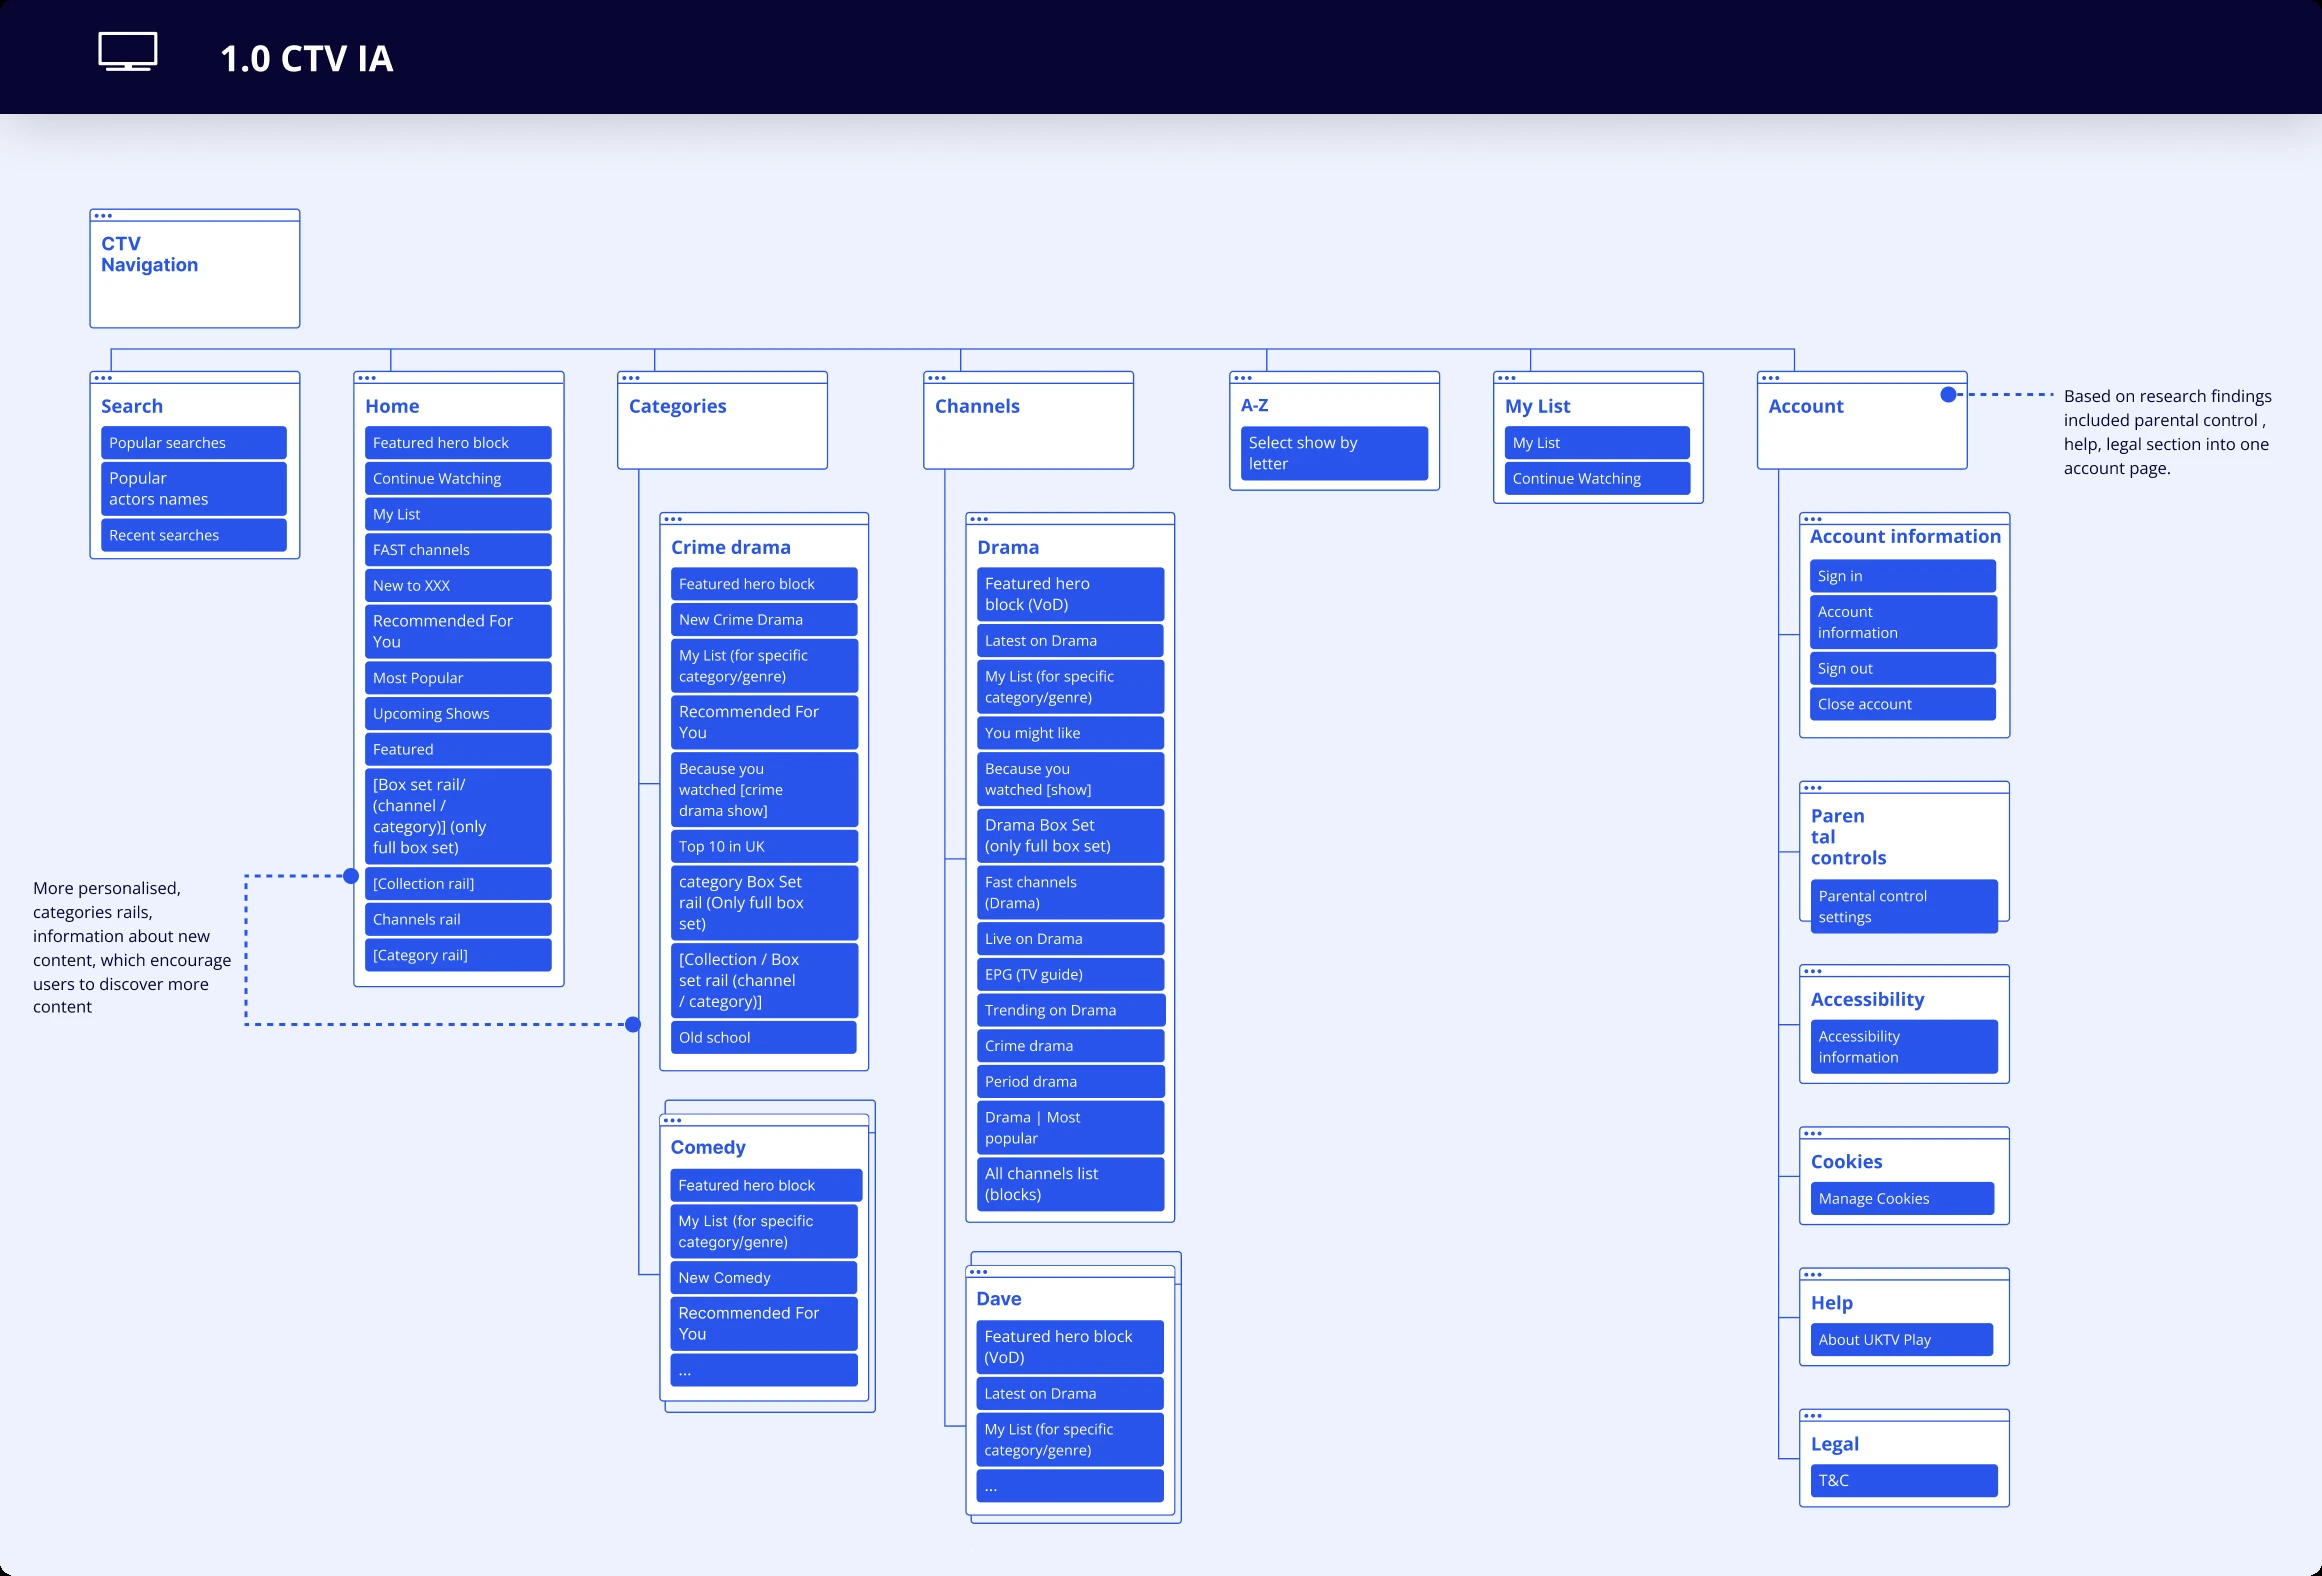The image size is (2322, 1576).
Task: Click Continue Watching under My List section
Action: pyautogui.click(x=1597, y=479)
